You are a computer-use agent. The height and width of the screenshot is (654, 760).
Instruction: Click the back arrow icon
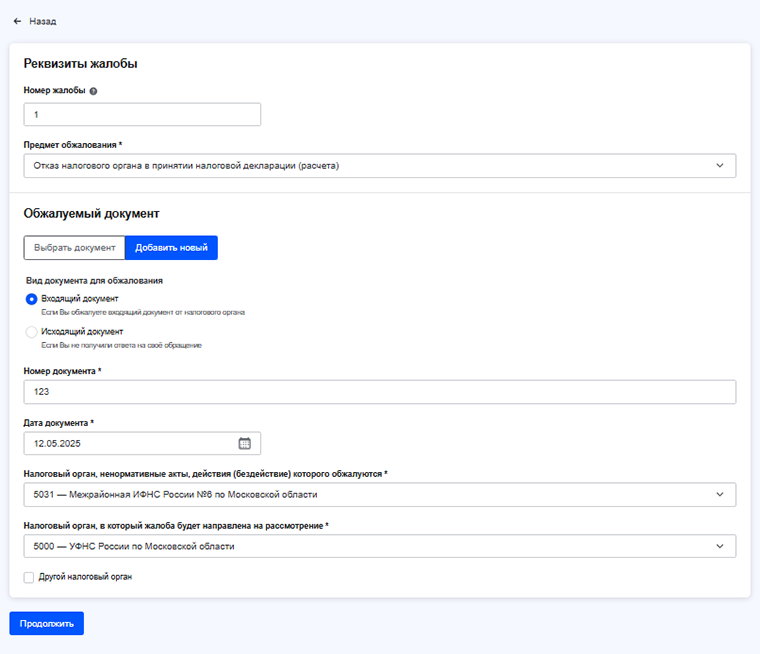click(17, 21)
